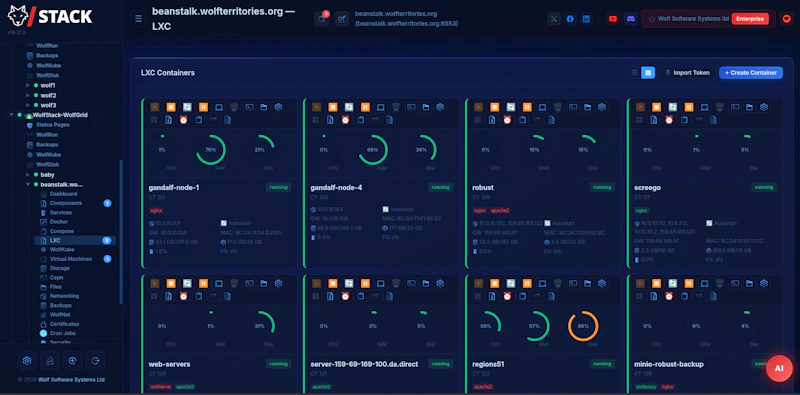
Task: Toggle the hamburger sidebar menu
Action: pos(138,19)
